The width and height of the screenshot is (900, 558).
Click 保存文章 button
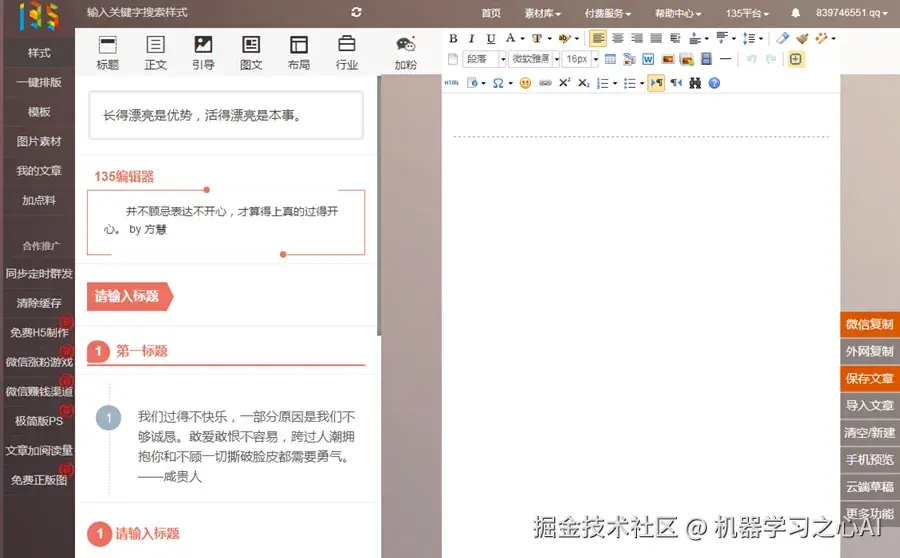click(x=870, y=378)
